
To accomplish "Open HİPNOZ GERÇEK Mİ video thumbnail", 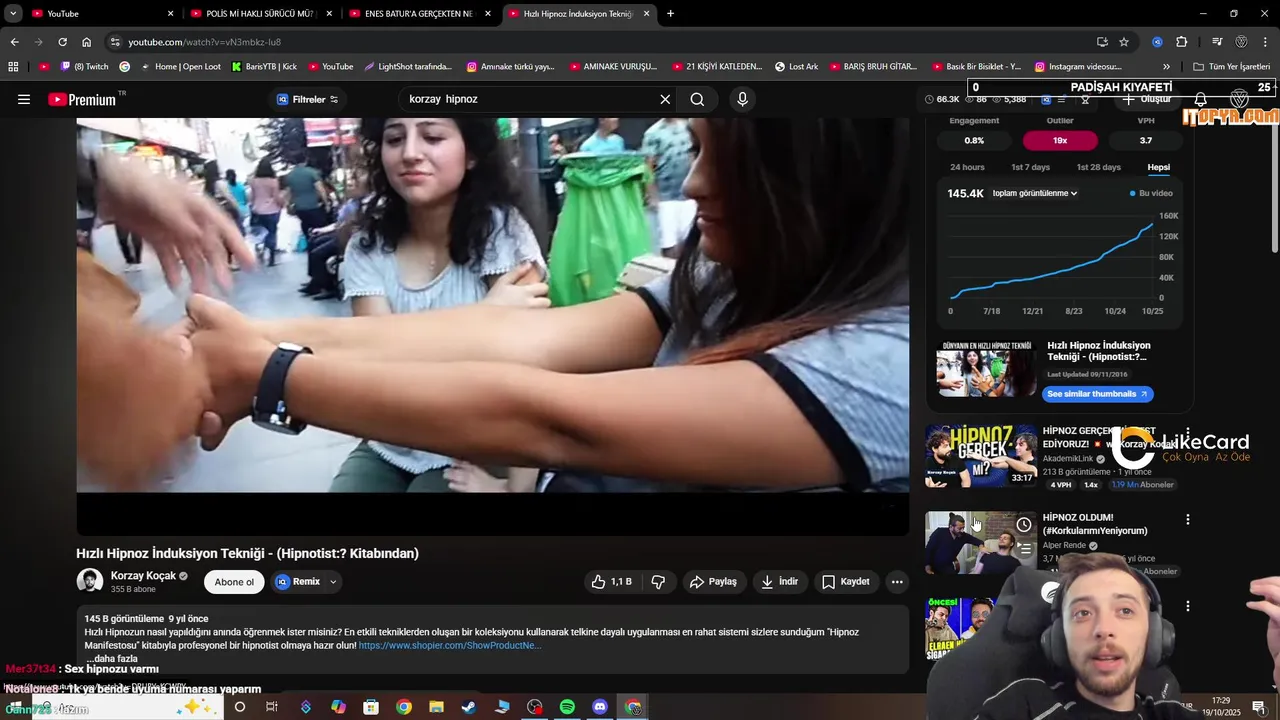I will (981, 456).
